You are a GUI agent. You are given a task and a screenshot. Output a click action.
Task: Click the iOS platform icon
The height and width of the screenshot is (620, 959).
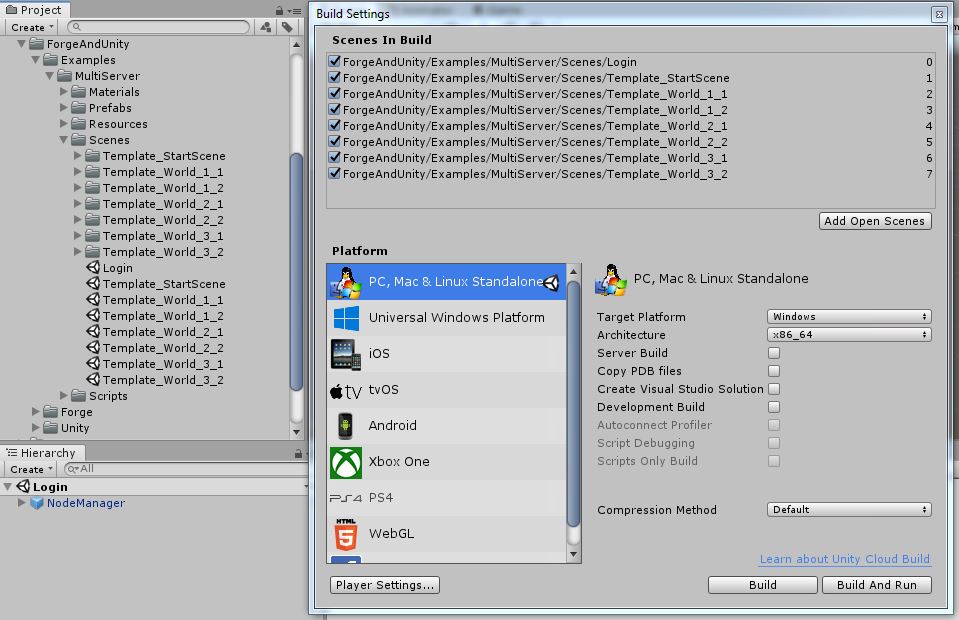[345, 354]
